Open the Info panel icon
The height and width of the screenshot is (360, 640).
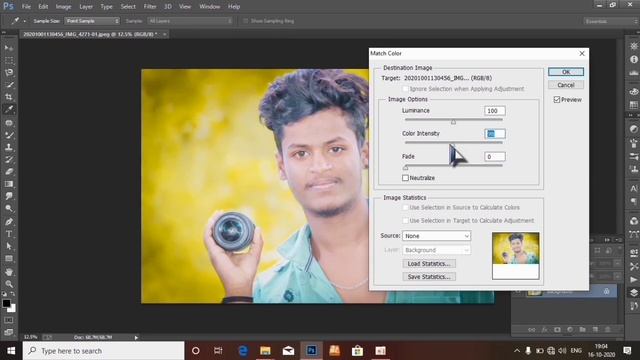click(x=634, y=59)
